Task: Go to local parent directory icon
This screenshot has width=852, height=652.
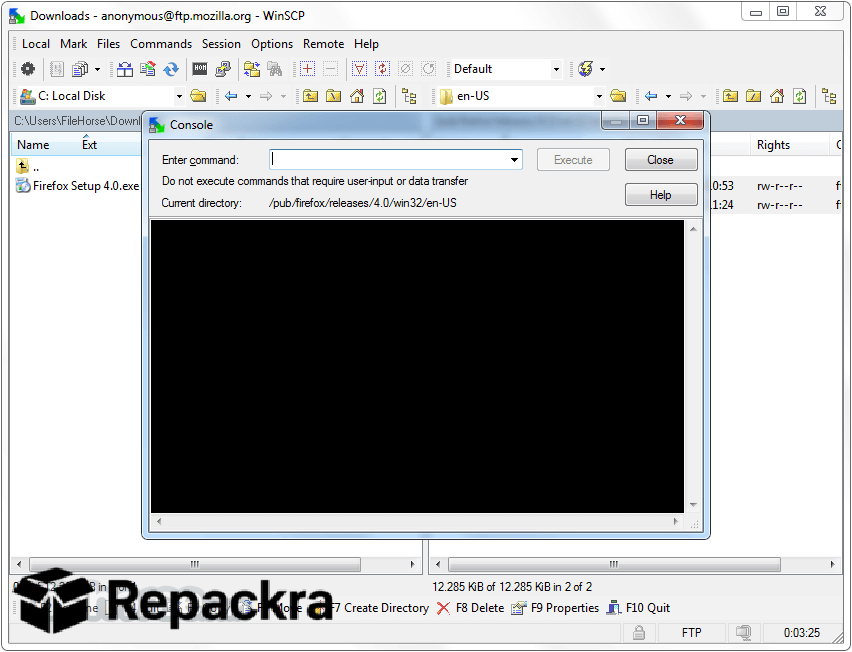Action: pos(310,96)
